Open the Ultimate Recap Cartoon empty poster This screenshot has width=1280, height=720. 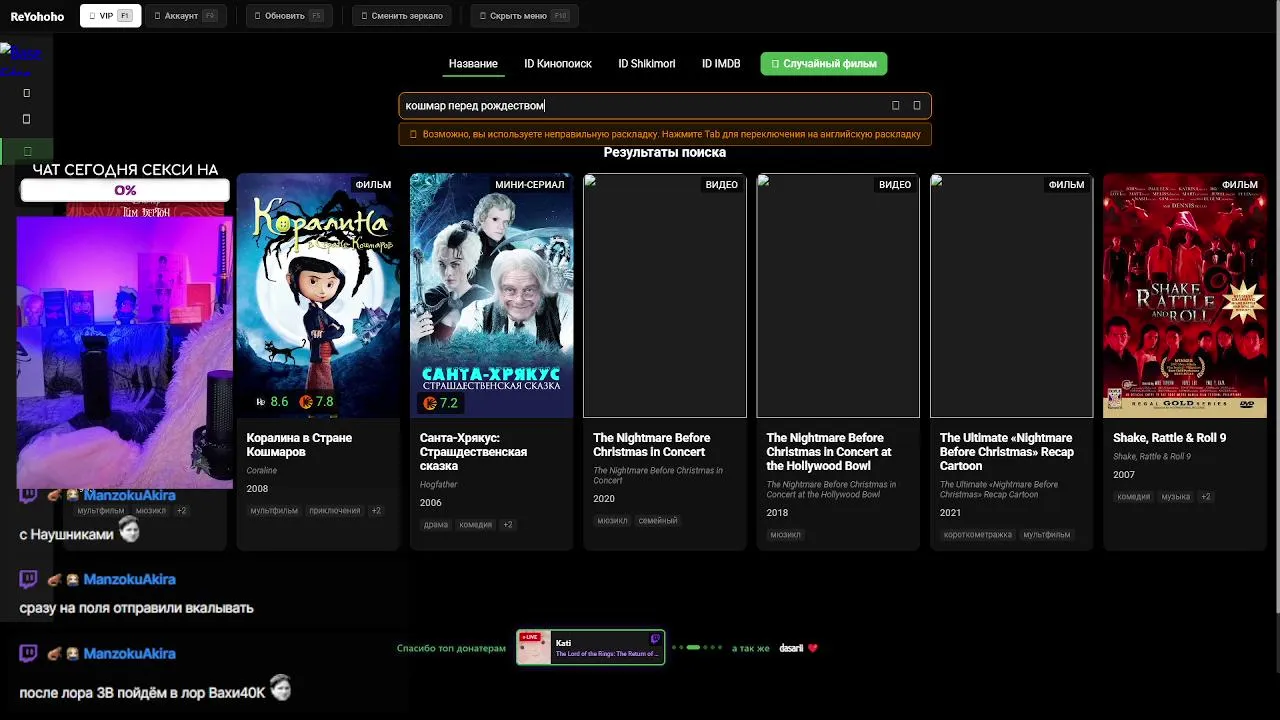(1011, 295)
